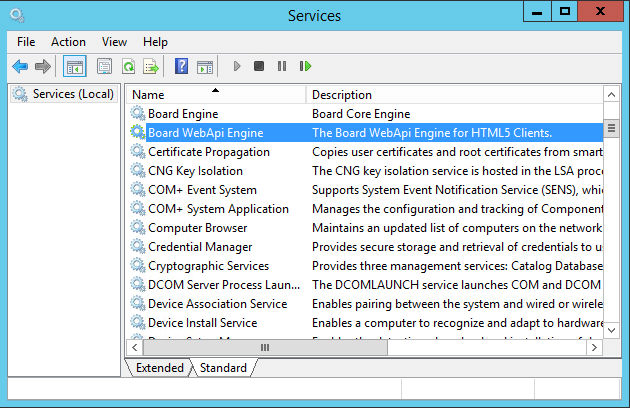Click the gear icon beside Certificate Propagation
This screenshot has height=408, width=630.
pos(138,152)
